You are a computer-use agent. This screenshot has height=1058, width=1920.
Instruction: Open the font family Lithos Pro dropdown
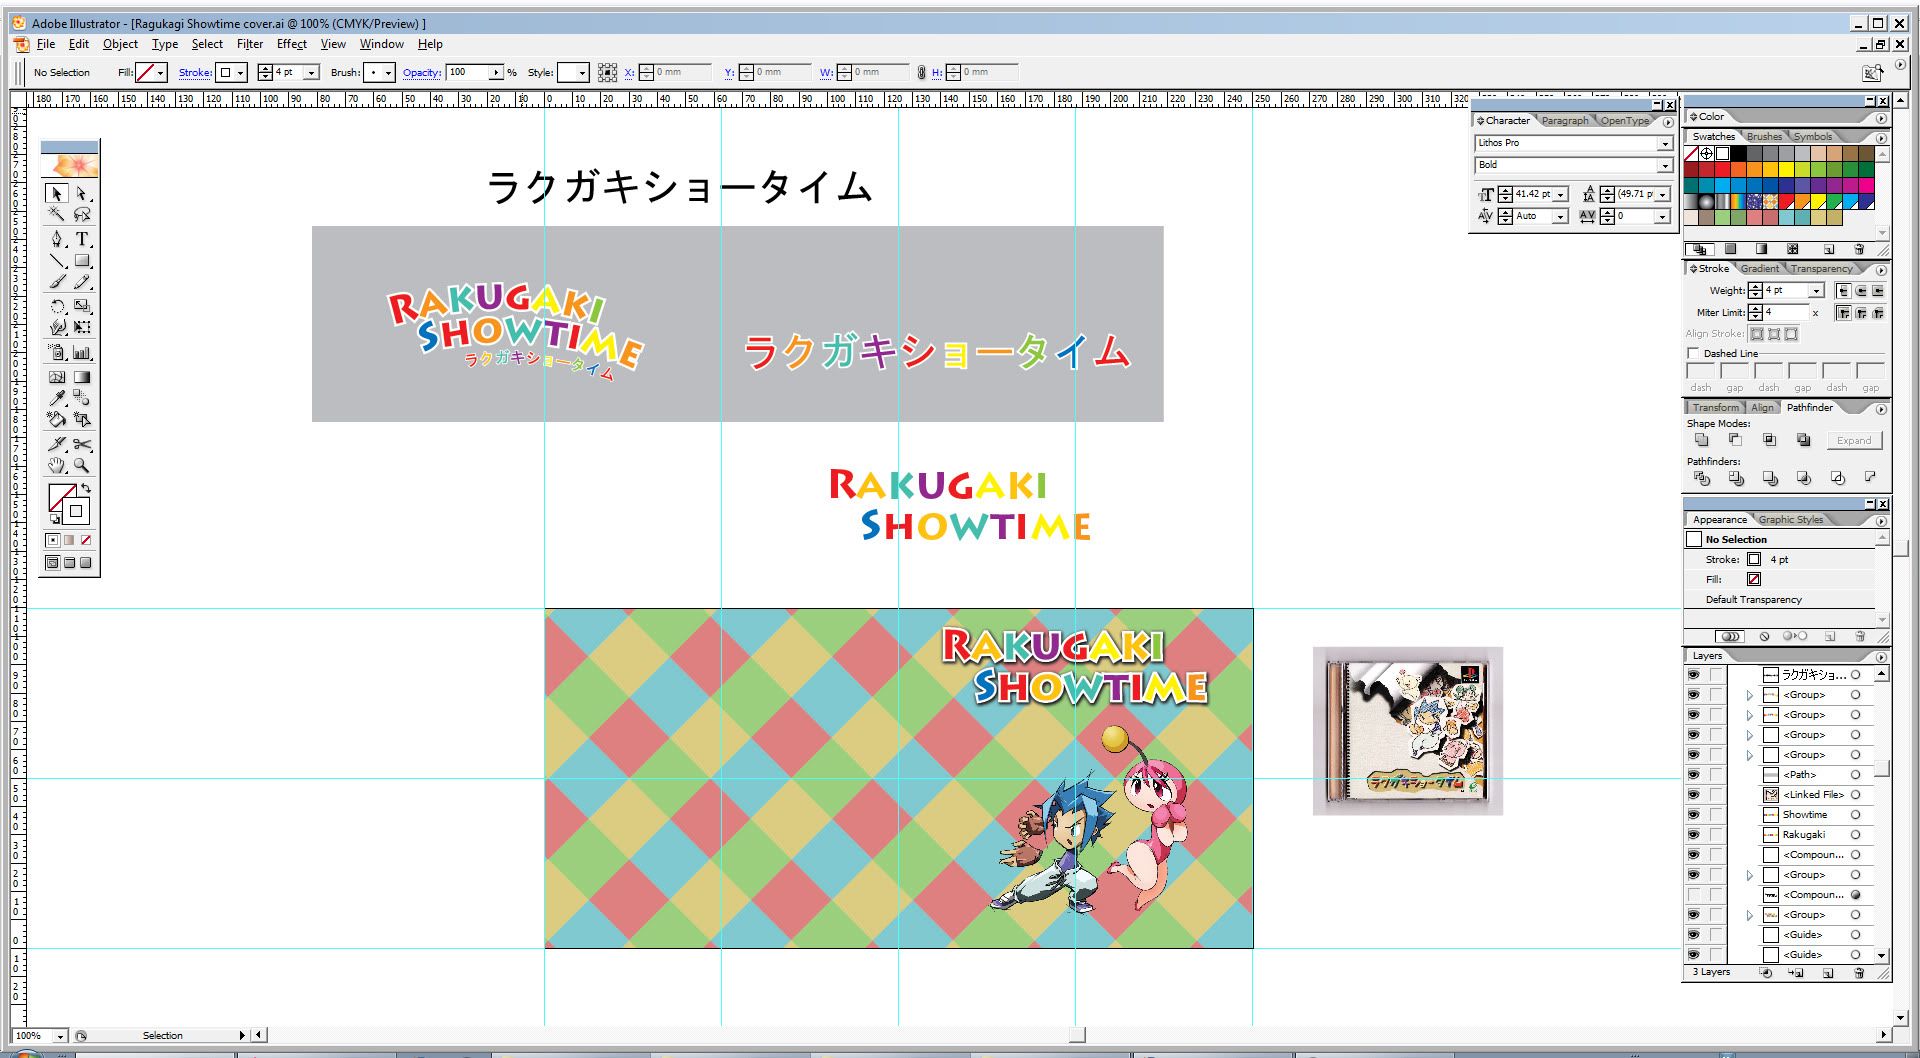(1665, 143)
